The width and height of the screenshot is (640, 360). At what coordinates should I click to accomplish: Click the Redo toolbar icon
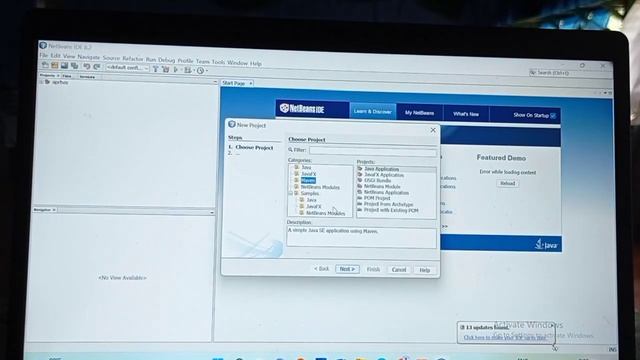97,67
